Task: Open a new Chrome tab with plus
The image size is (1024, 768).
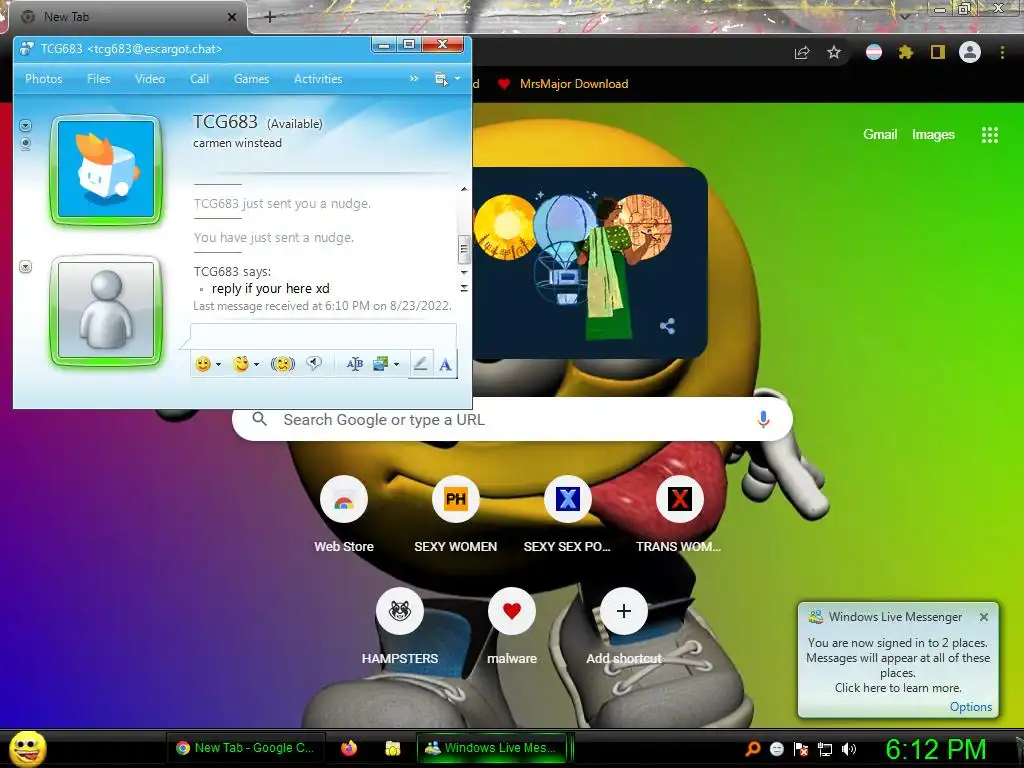Action: (x=270, y=18)
